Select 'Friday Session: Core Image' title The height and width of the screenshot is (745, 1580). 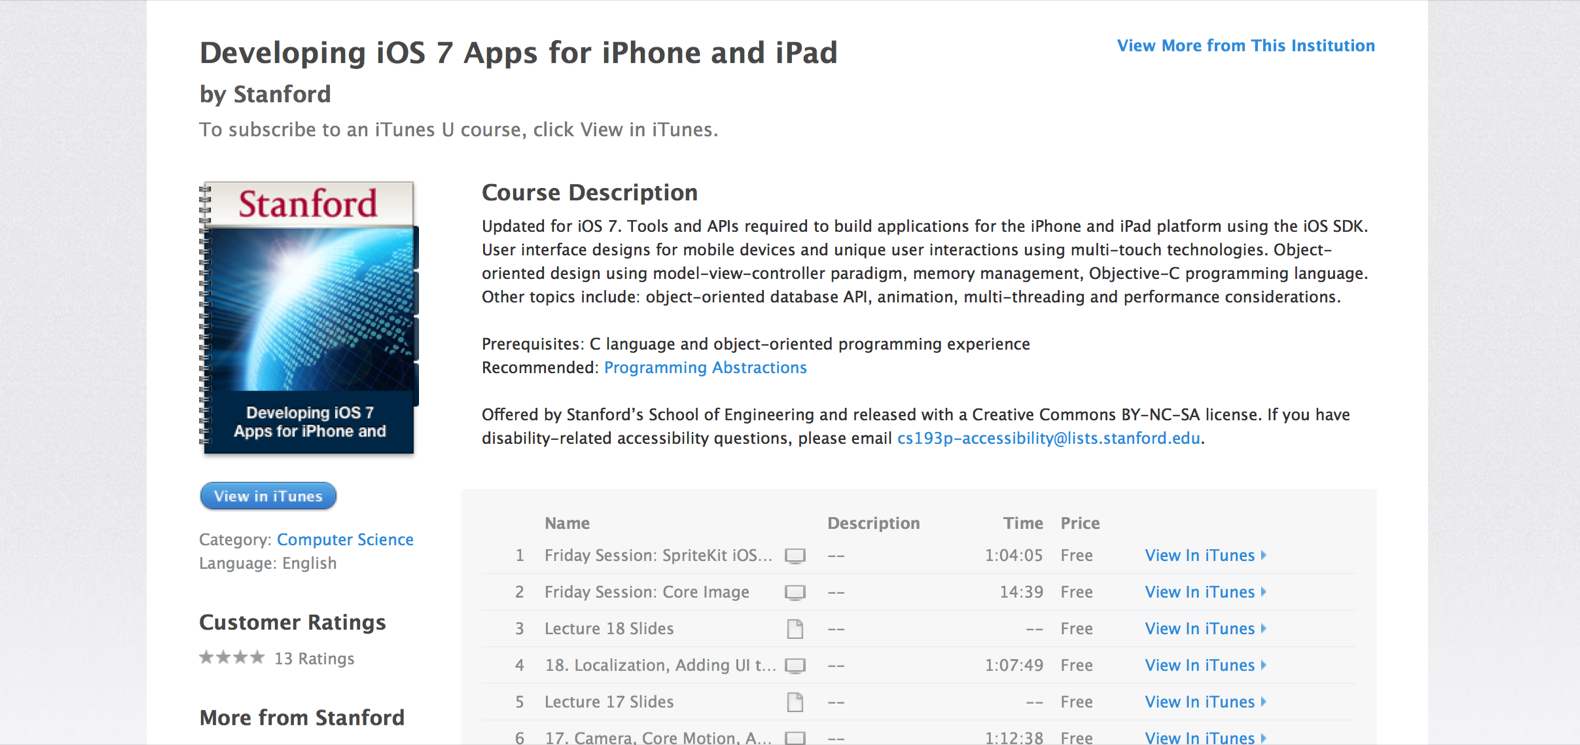[647, 592]
